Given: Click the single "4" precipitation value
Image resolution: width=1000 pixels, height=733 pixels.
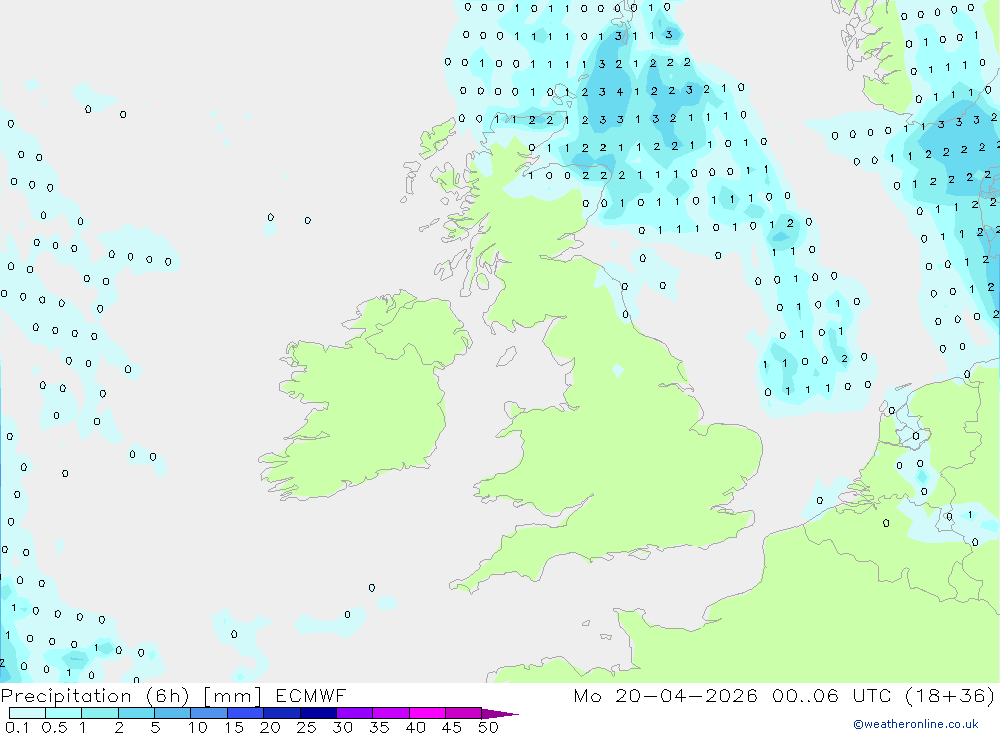Looking at the screenshot, I should coord(619,92).
